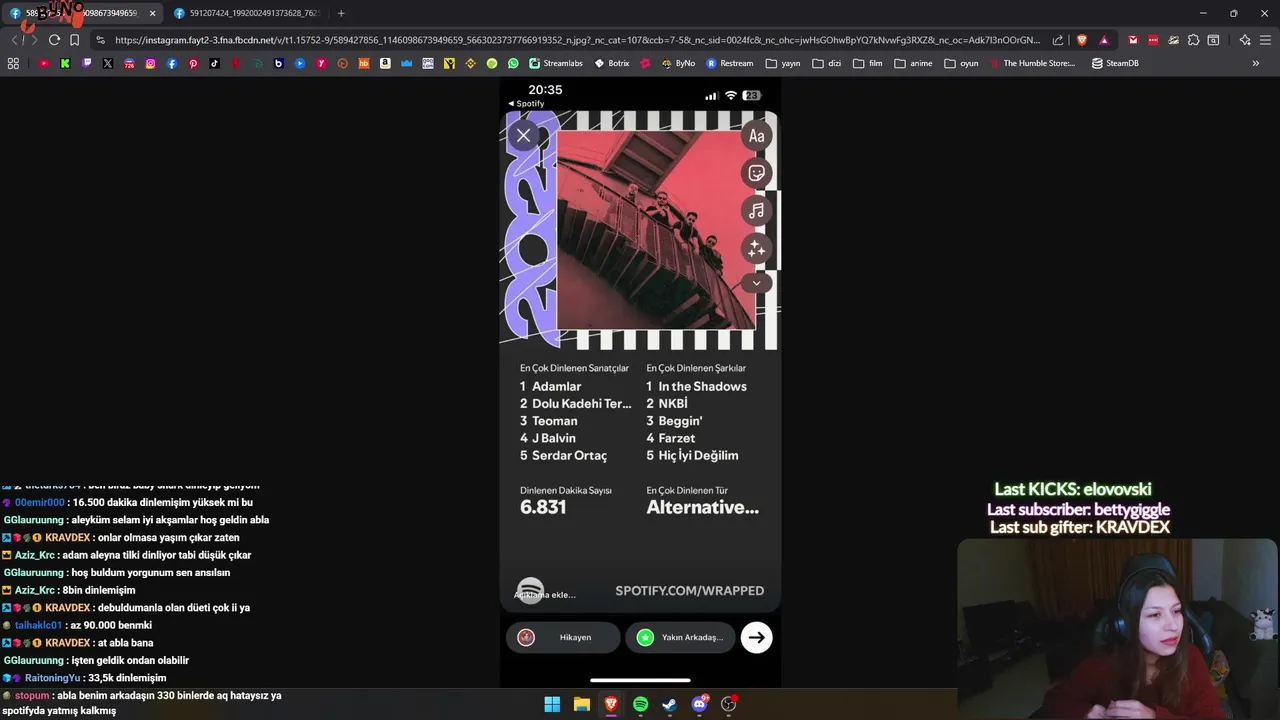This screenshot has width=1280, height=720.
Task: Open the YouTube bookmark icon
Action: (x=44, y=63)
